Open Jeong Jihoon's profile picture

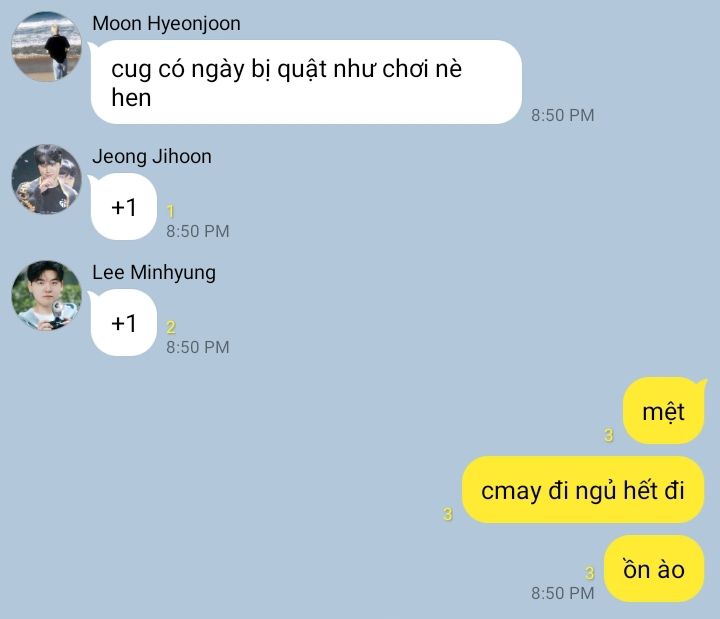click(x=46, y=179)
